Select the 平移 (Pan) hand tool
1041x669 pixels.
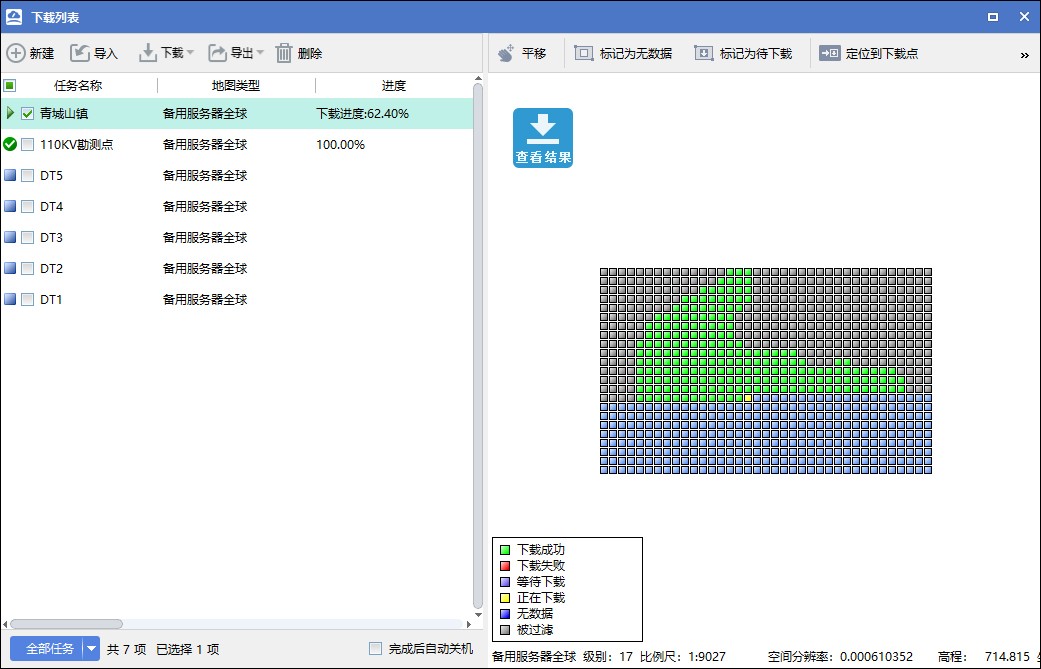click(x=506, y=53)
